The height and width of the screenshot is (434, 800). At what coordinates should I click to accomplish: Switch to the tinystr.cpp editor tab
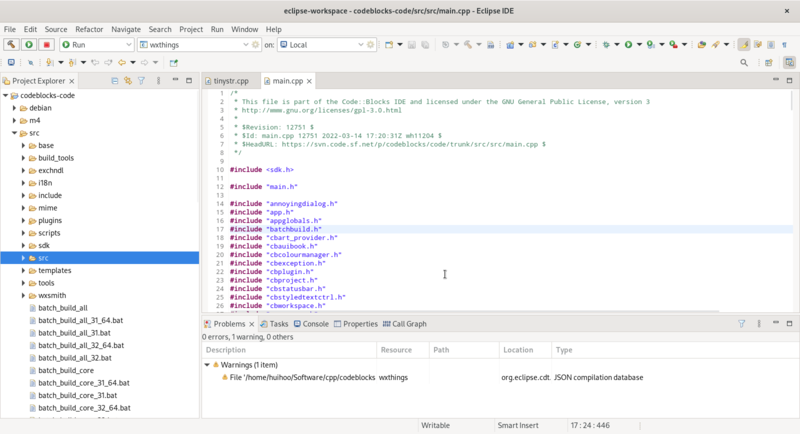pyautogui.click(x=230, y=80)
